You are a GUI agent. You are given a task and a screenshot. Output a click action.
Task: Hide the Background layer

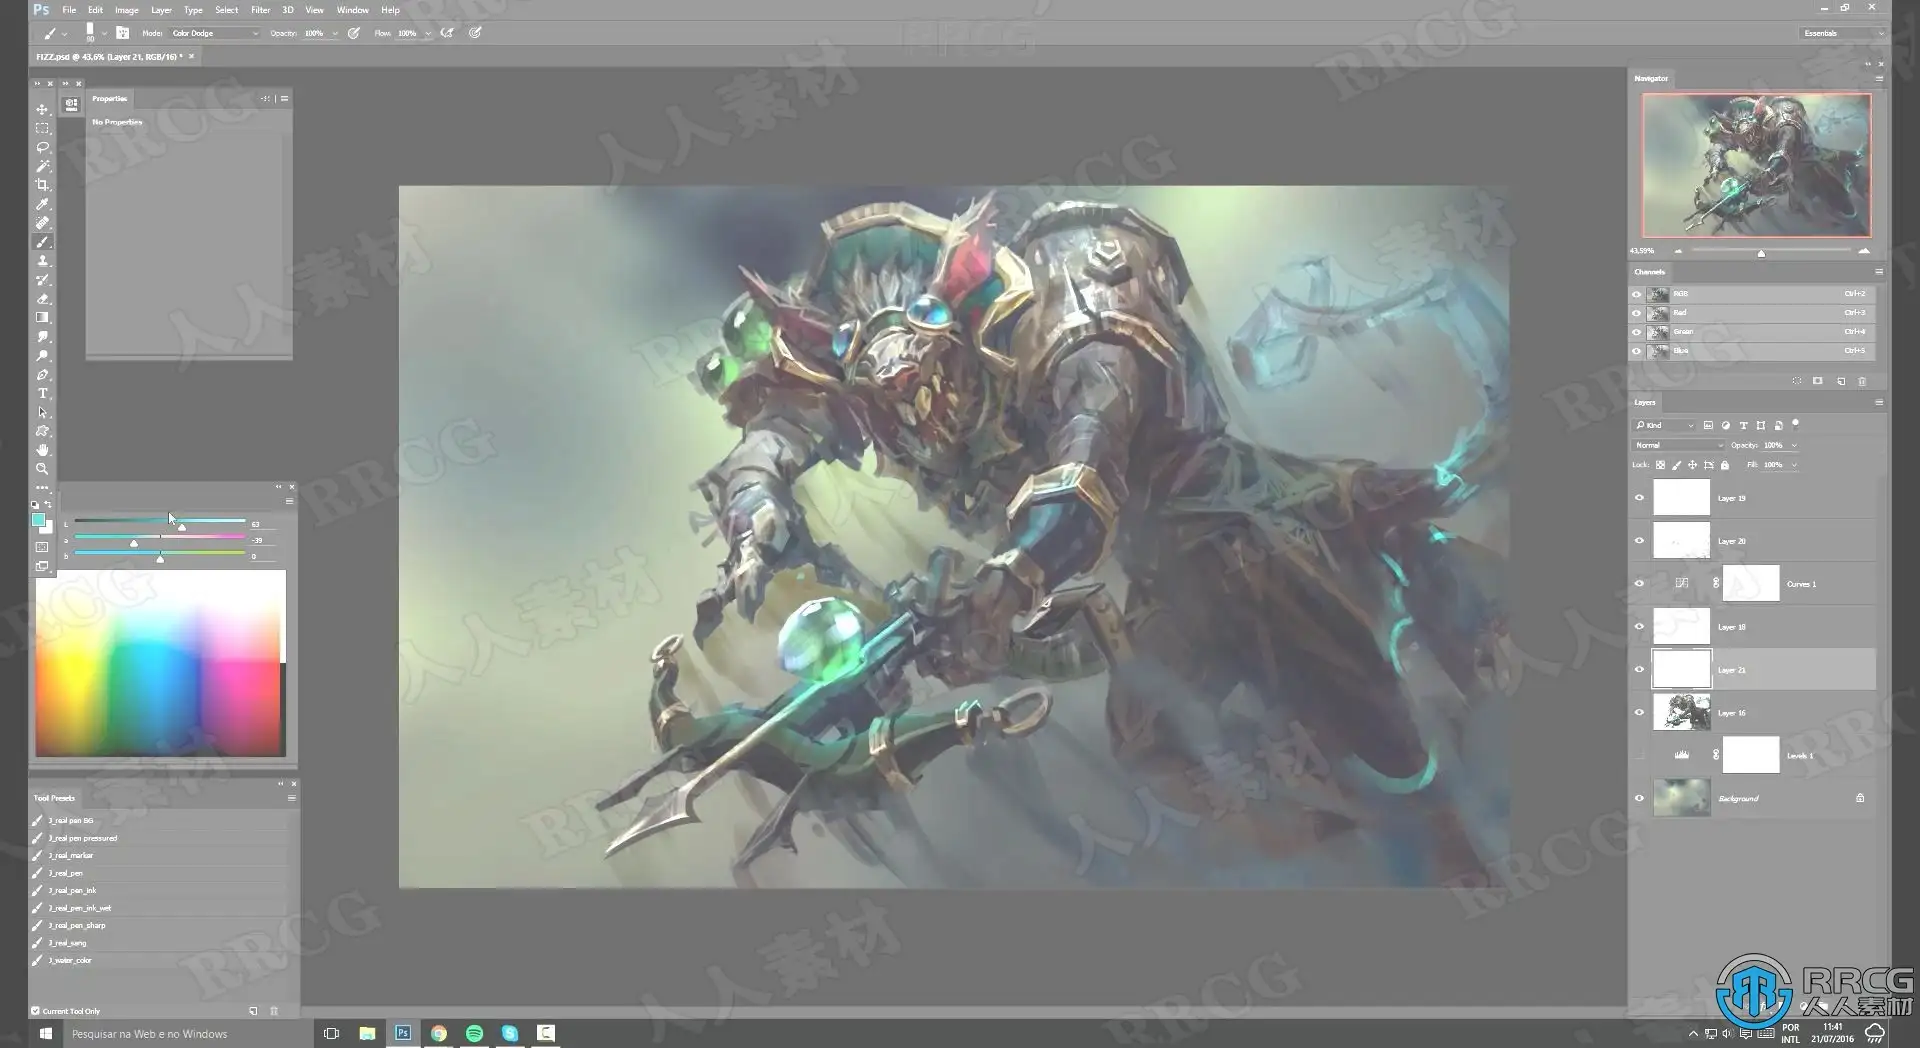[x=1639, y=798]
